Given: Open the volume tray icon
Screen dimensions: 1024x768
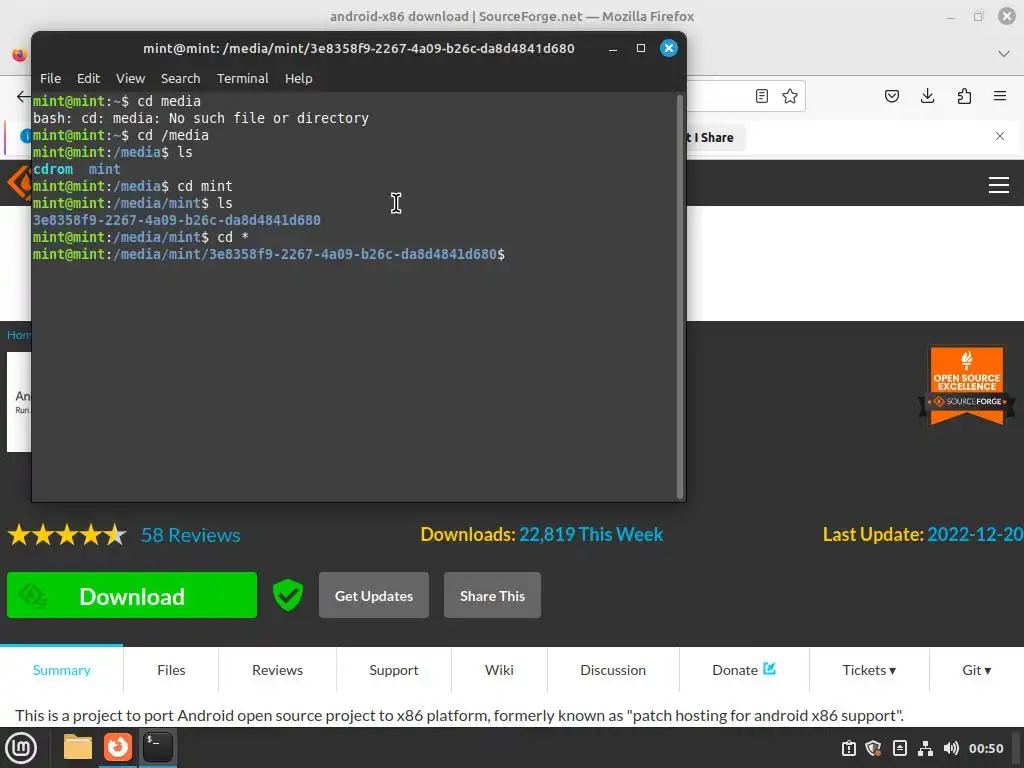Looking at the screenshot, I should (951, 748).
